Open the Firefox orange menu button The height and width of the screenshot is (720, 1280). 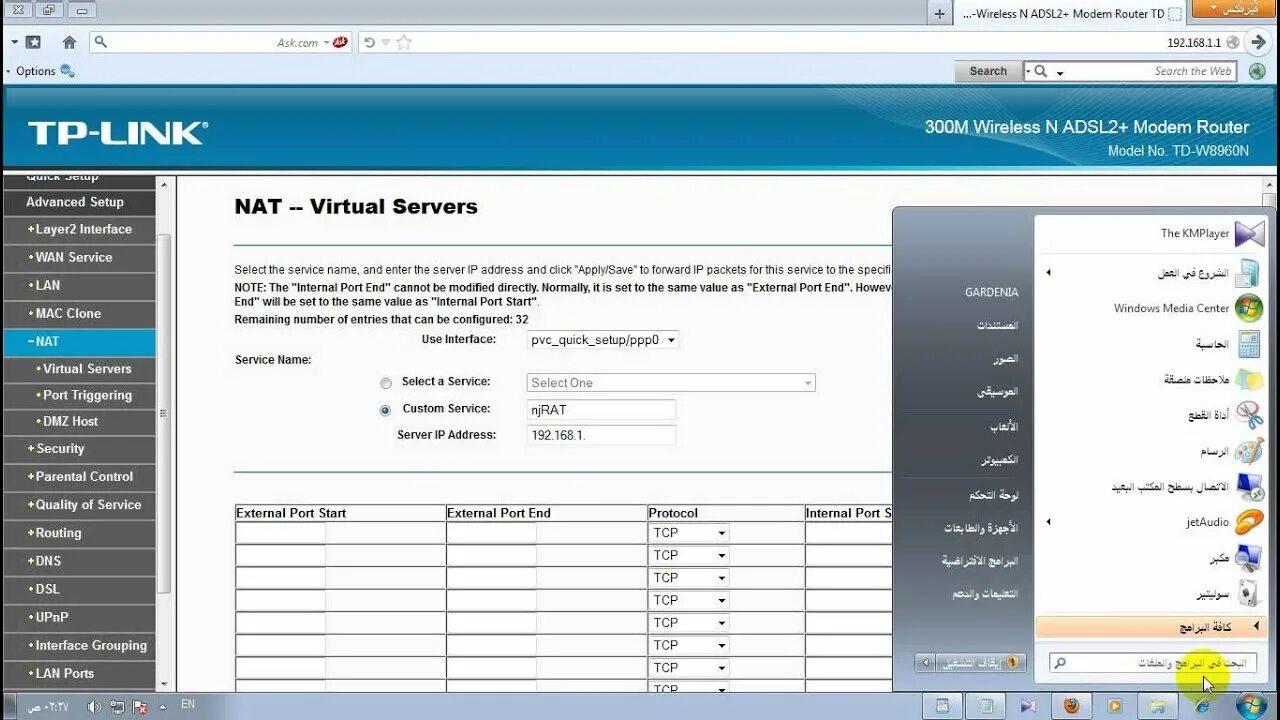pos(1236,9)
